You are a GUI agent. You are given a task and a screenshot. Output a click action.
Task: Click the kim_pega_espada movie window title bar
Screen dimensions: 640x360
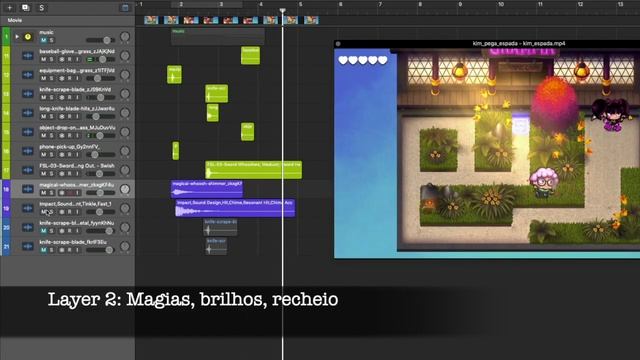click(x=487, y=43)
